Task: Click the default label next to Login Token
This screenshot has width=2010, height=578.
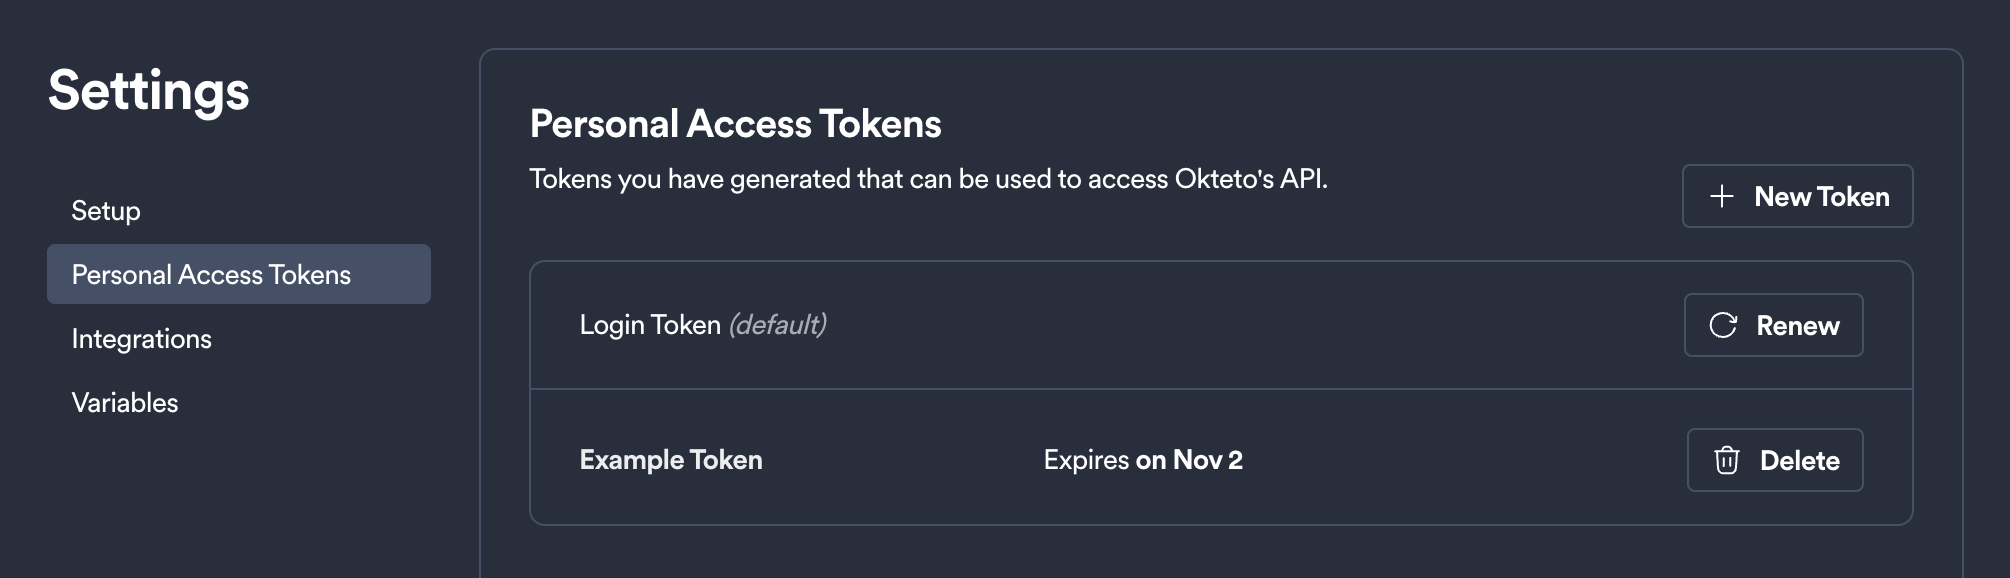Action: tap(779, 324)
